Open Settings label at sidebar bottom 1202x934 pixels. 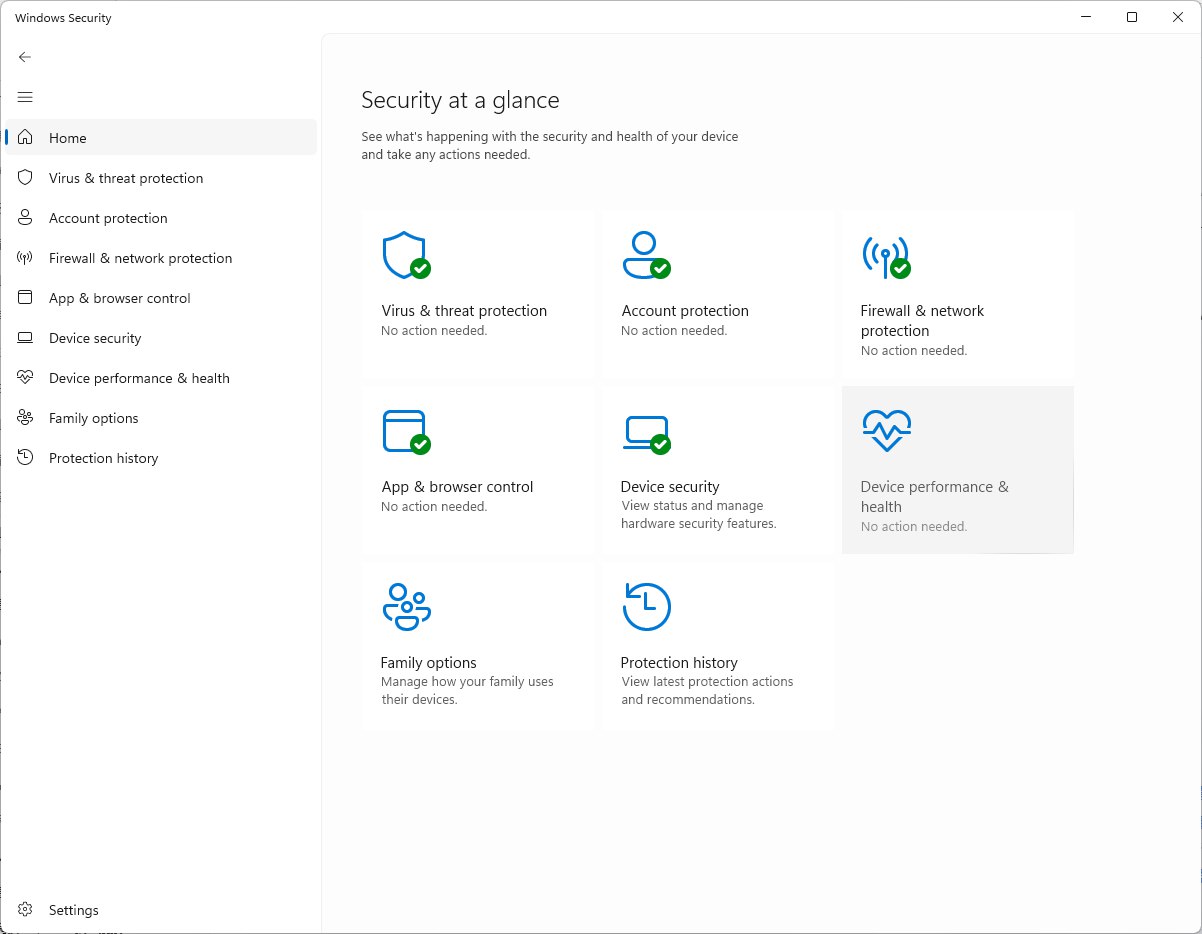[74, 910]
